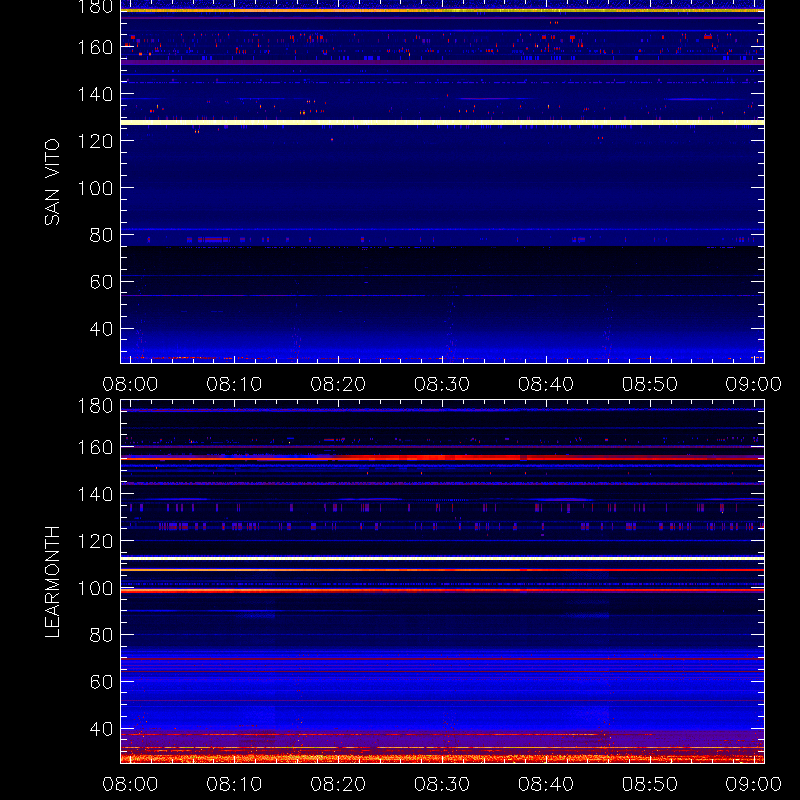Click the 140 frequency label on San Vito axis
The height and width of the screenshot is (800, 800).
[95, 94]
